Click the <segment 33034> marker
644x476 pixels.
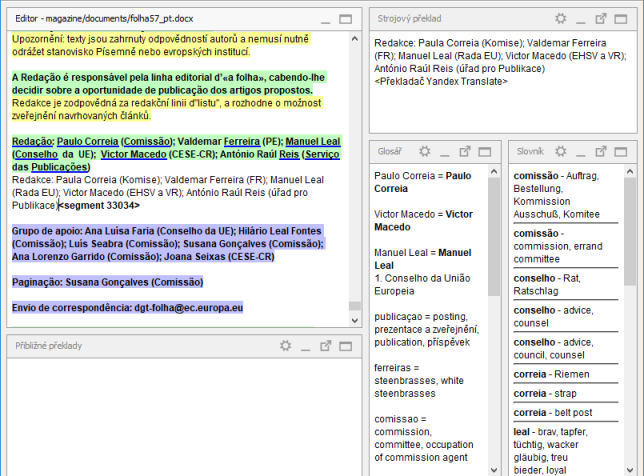click(x=99, y=205)
